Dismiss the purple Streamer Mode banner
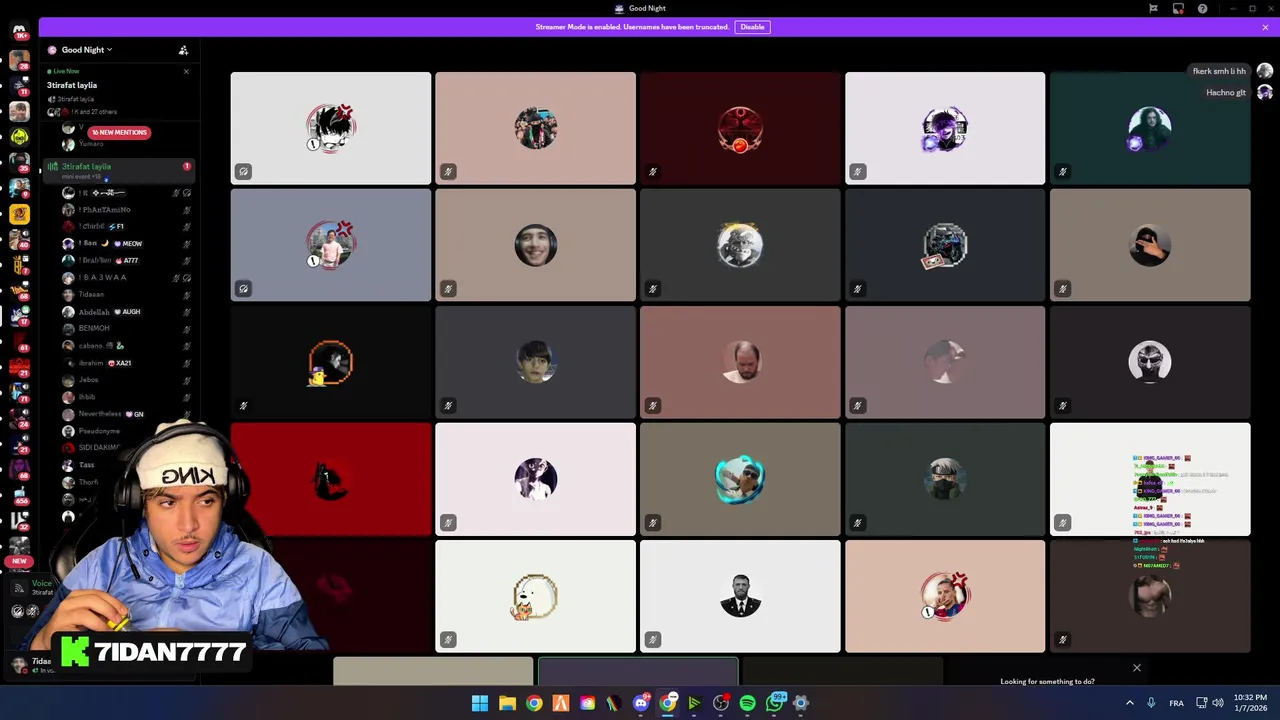 pyautogui.click(x=1265, y=27)
